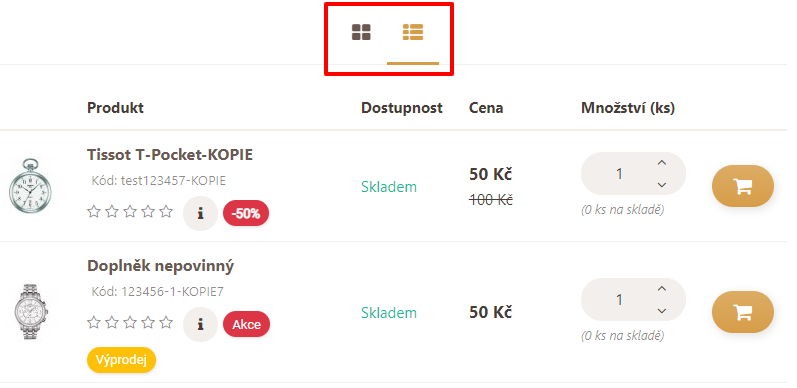The height and width of the screenshot is (388, 797).
Task: Increase quantity for Doplněk nepovinný
Action: [x=661, y=289]
